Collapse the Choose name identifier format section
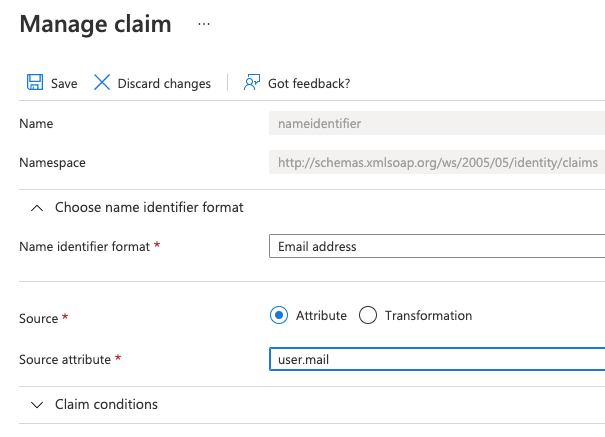 (x=149, y=207)
